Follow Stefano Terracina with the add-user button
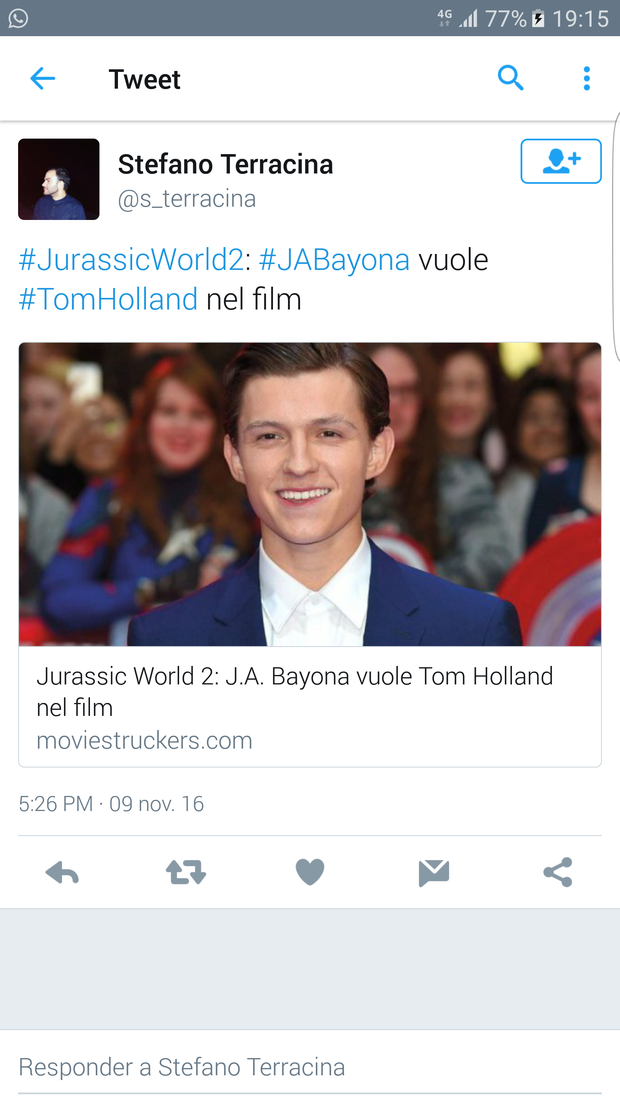 (x=561, y=161)
